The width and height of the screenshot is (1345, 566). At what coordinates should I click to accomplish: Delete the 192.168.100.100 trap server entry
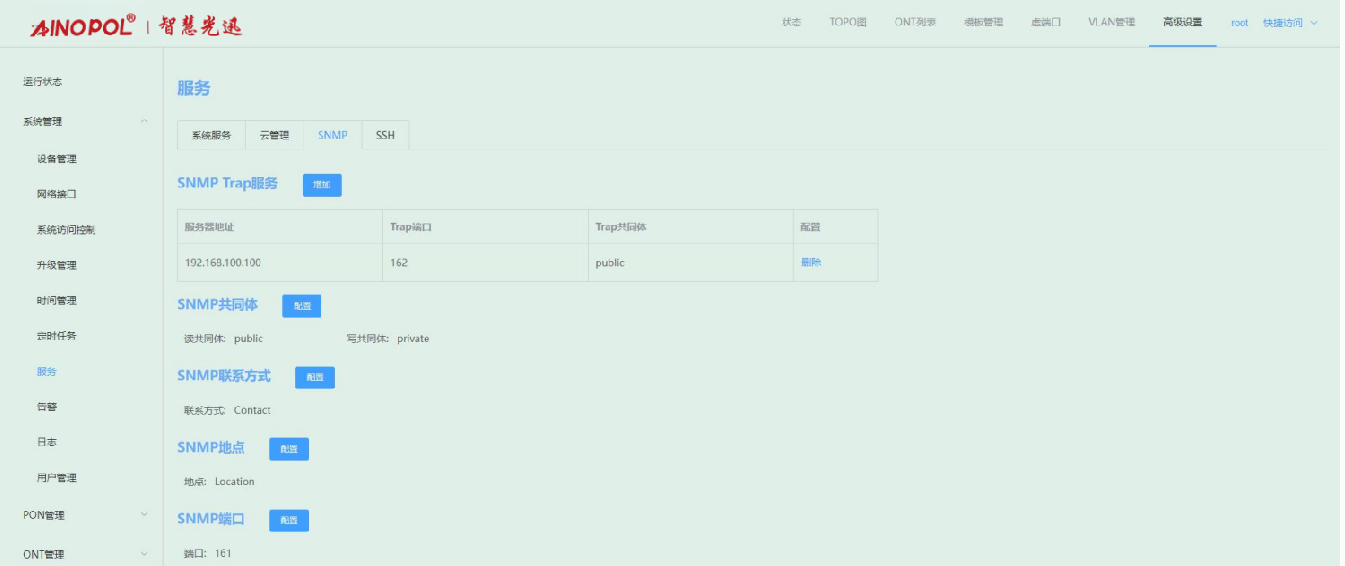click(x=811, y=263)
